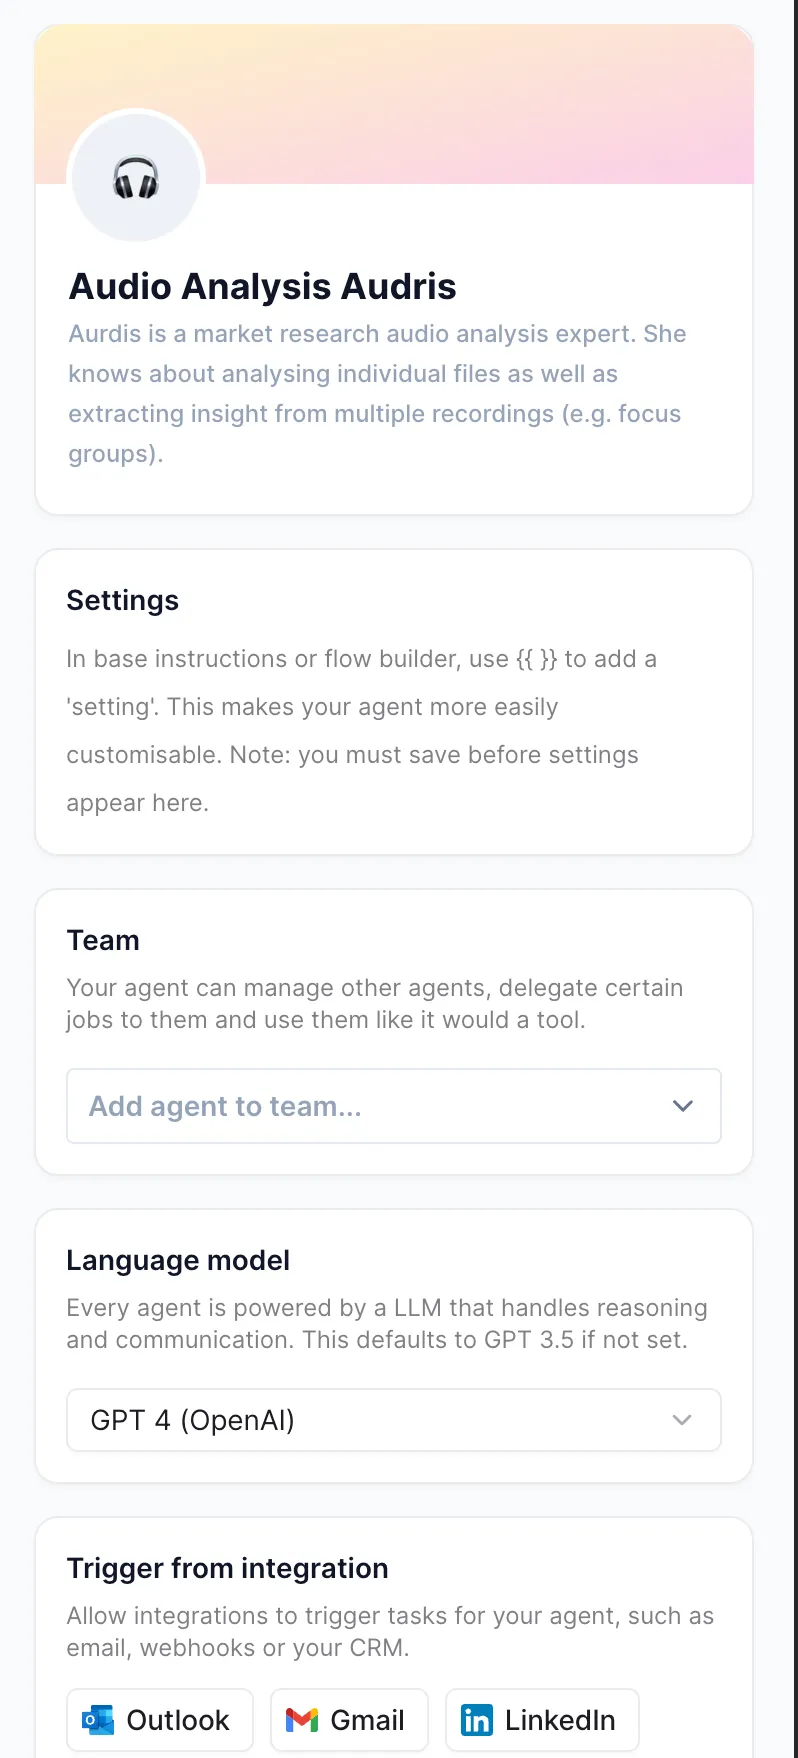Click the Aurdis agent description text
Viewport: 798px width, 1758px height.
[x=376, y=393]
